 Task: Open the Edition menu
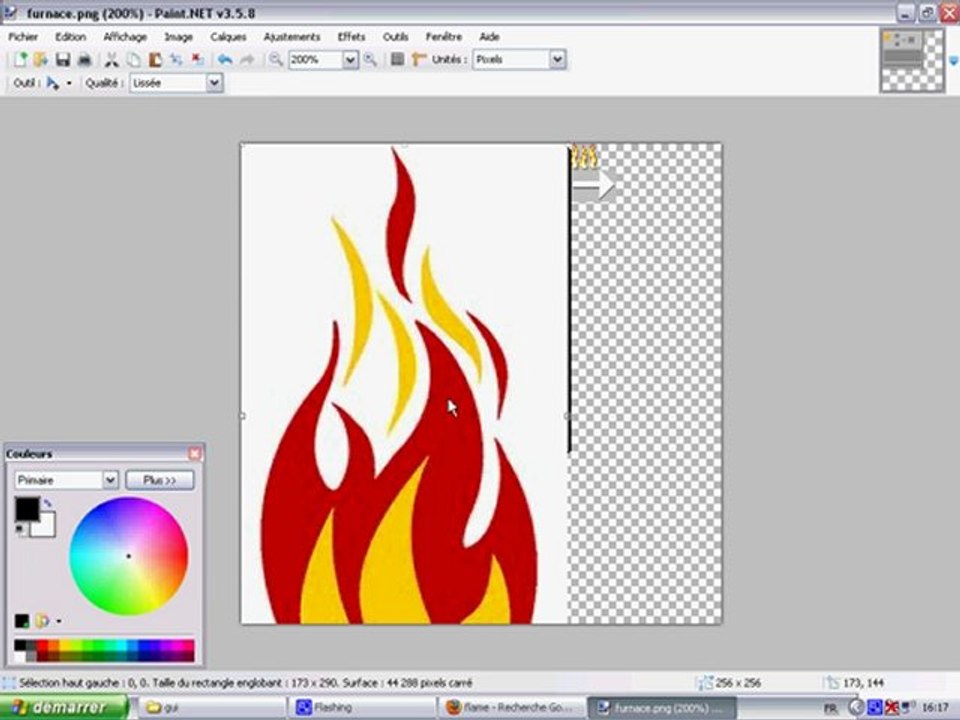pos(70,37)
